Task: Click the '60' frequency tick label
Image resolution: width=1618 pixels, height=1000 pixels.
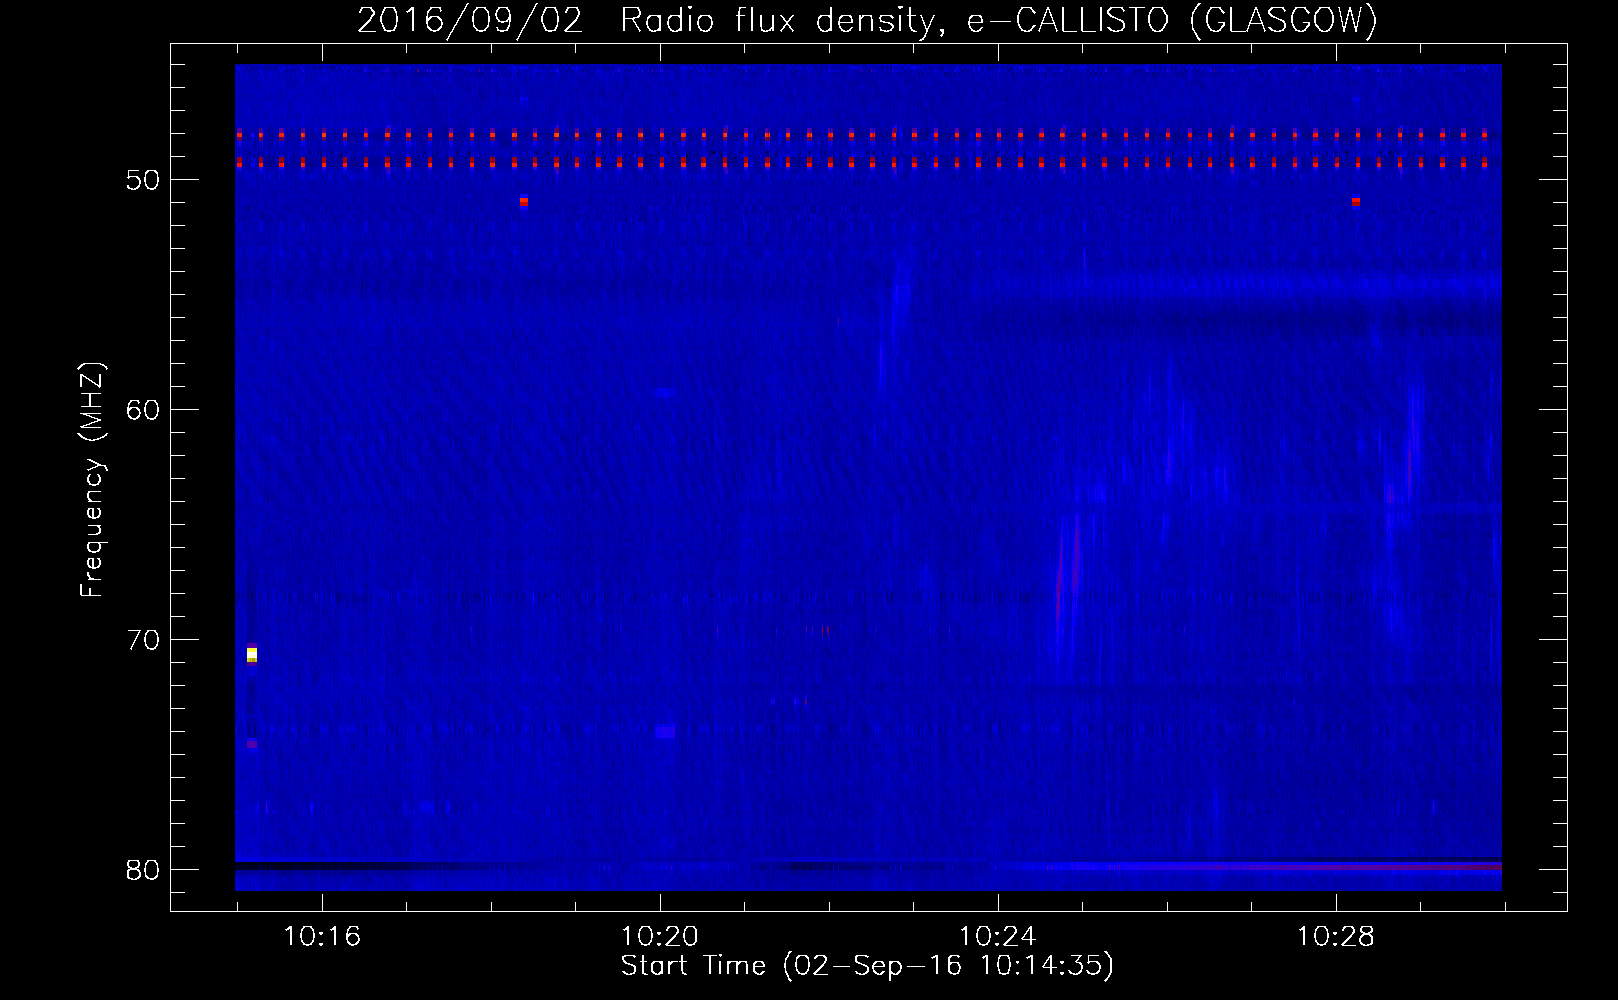Action: pos(144,410)
